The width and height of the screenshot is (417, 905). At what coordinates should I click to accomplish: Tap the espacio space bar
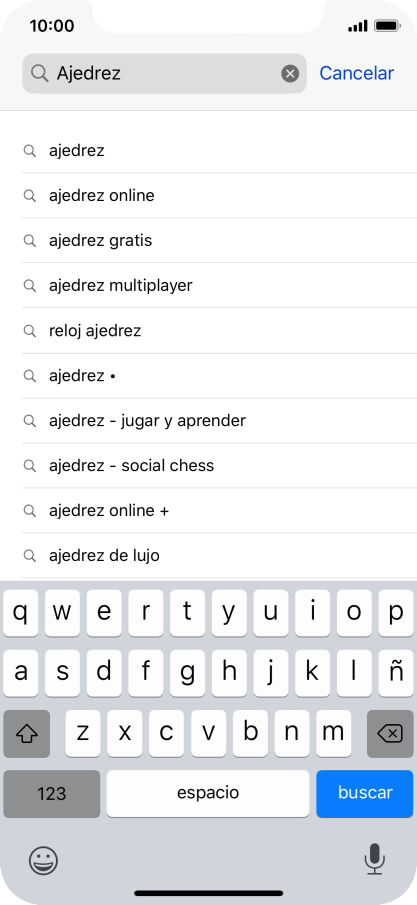pos(208,793)
